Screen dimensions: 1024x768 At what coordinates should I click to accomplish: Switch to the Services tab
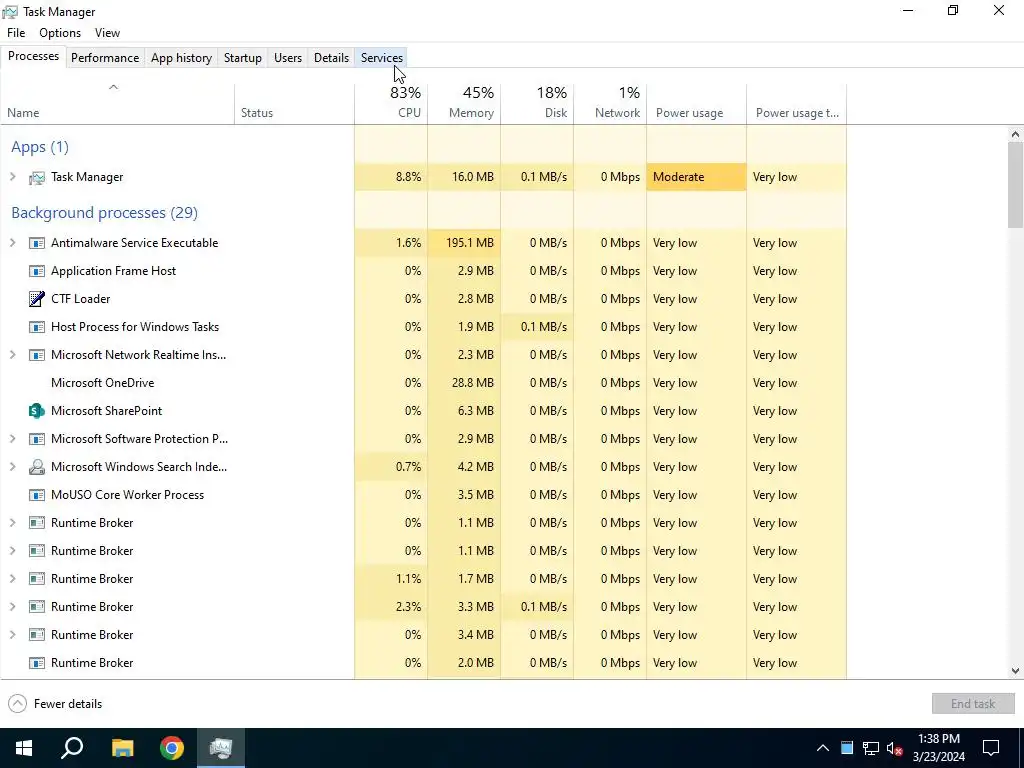(382, 57)
